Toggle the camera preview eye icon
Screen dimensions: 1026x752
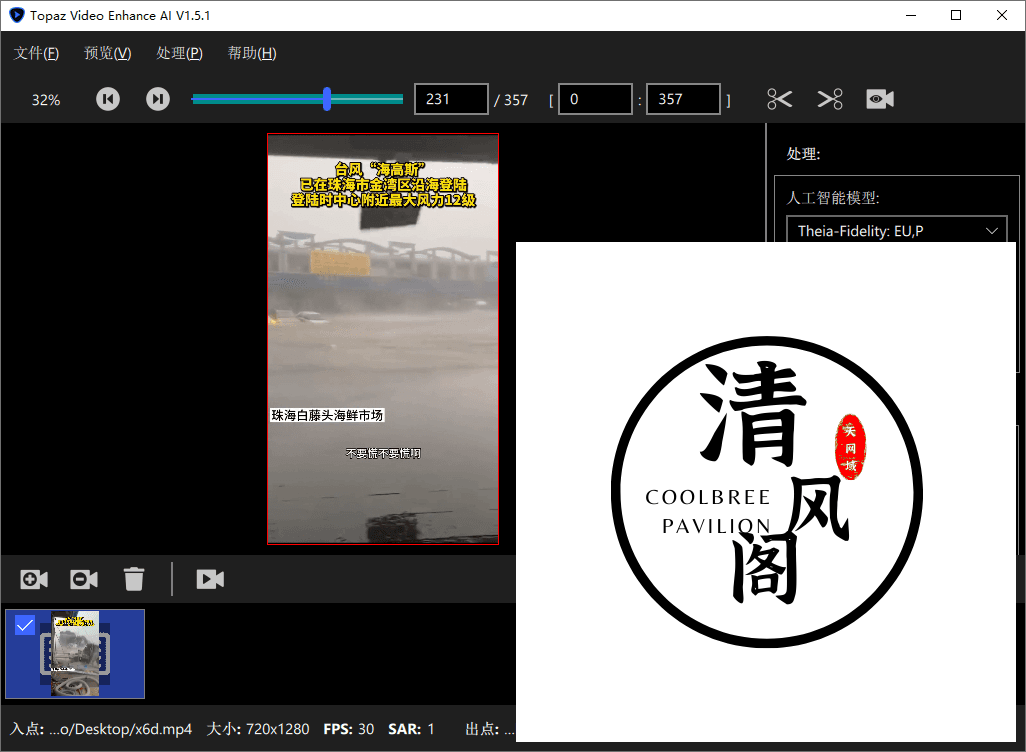880,99
